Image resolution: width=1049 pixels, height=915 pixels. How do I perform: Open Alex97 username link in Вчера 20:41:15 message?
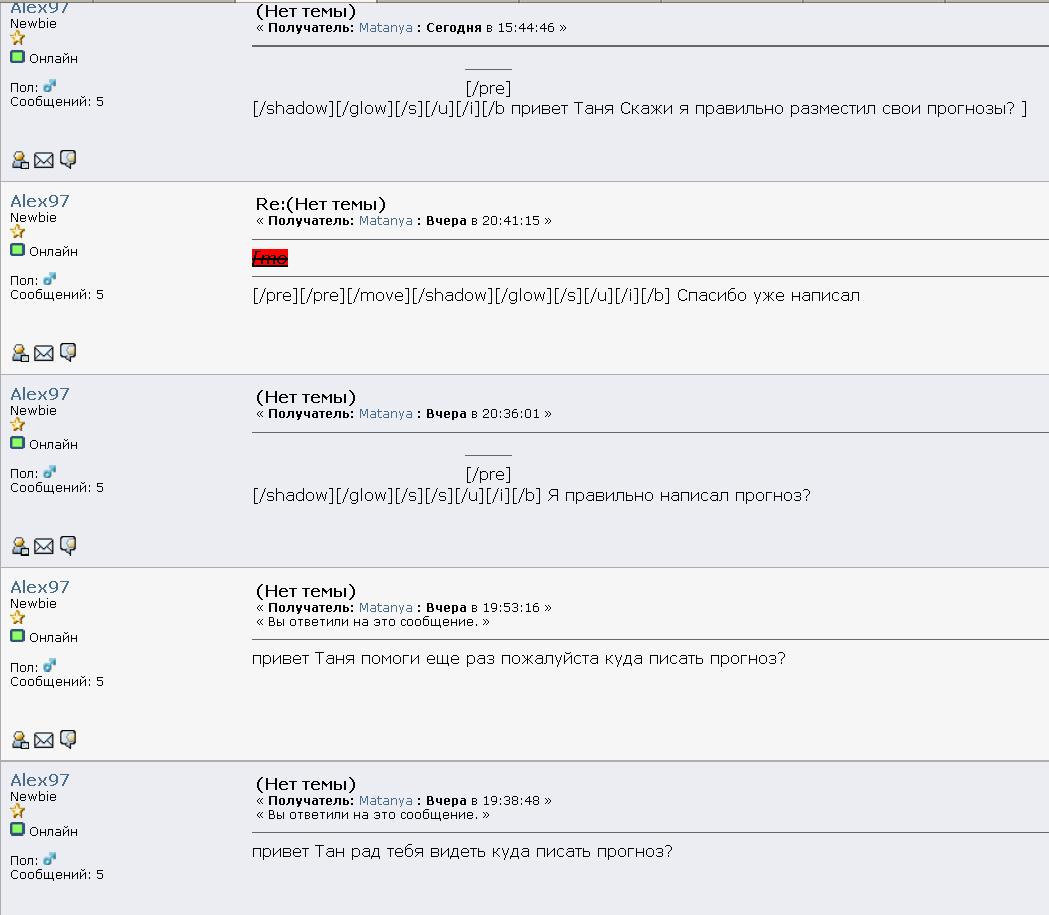(x=40, y=201)
